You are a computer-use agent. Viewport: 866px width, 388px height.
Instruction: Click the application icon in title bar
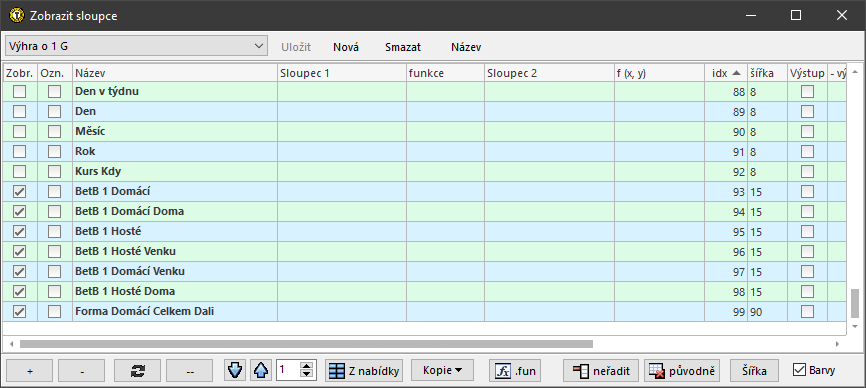pos(17,15)
